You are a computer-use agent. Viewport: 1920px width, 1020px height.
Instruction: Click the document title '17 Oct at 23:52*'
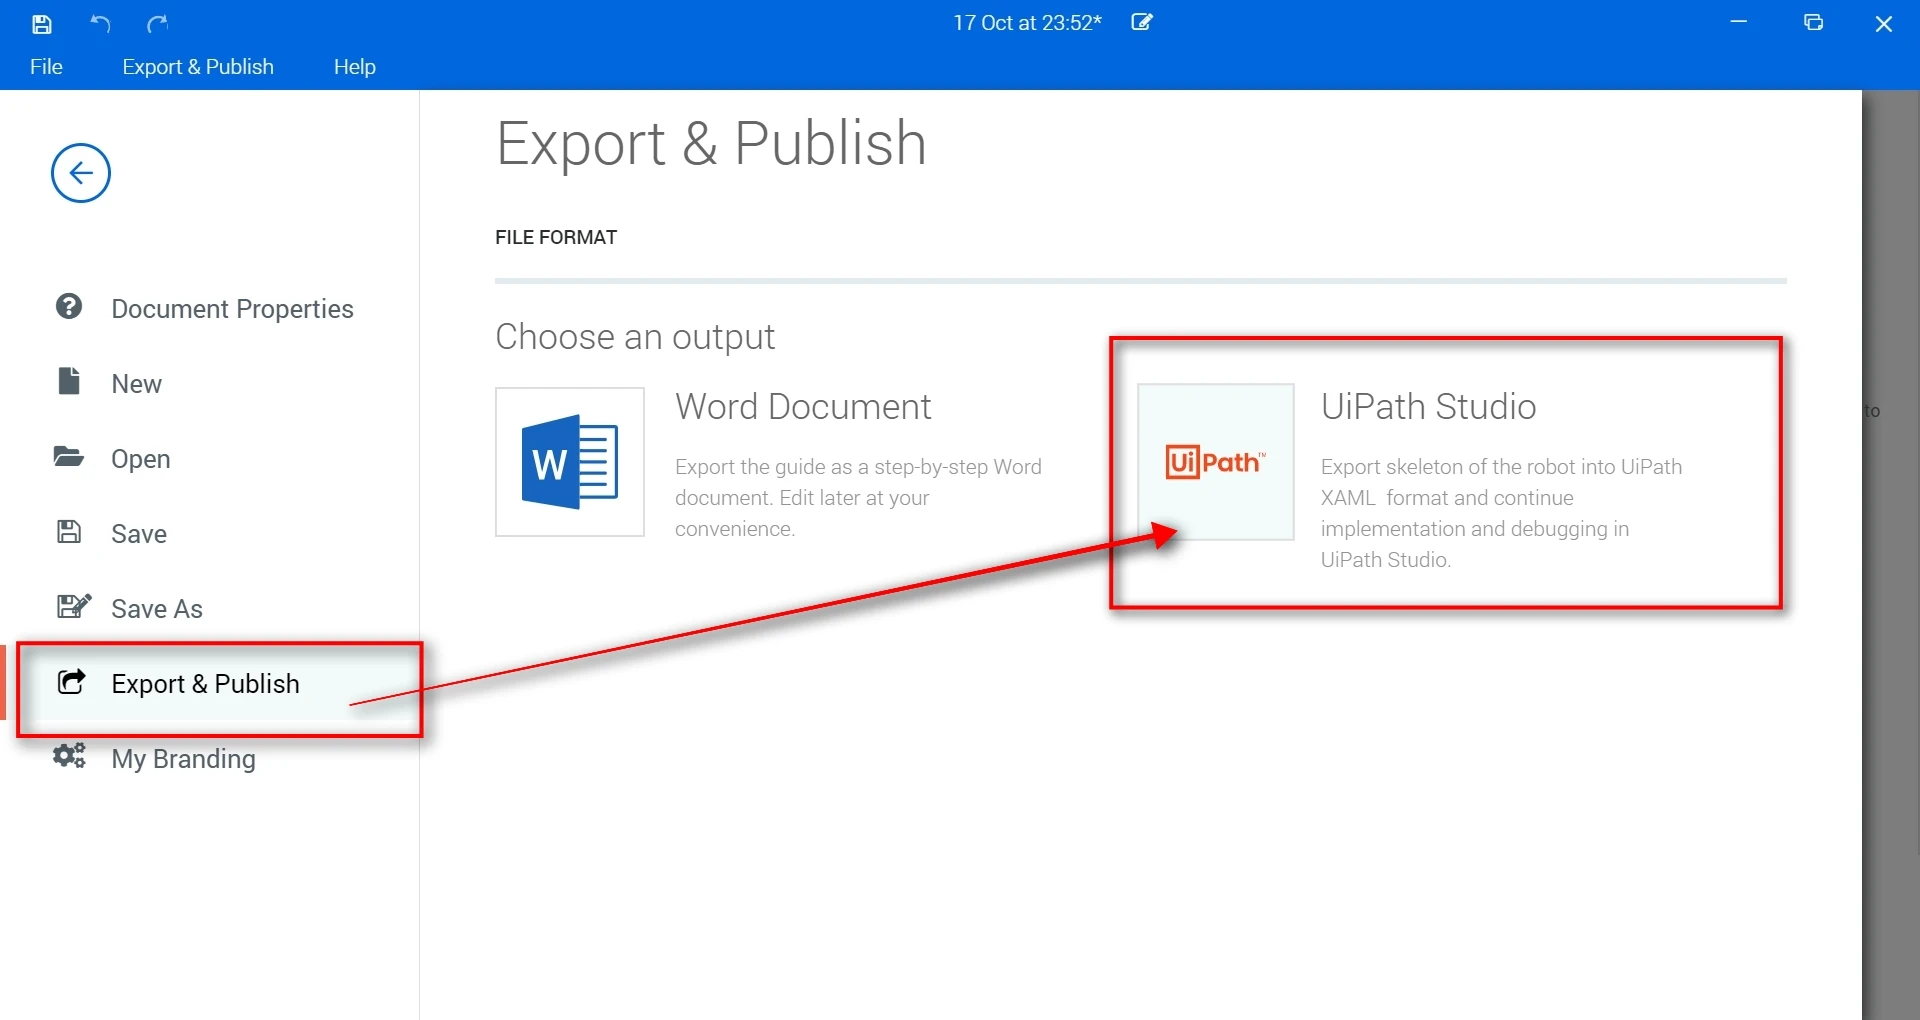[1027, 23]
